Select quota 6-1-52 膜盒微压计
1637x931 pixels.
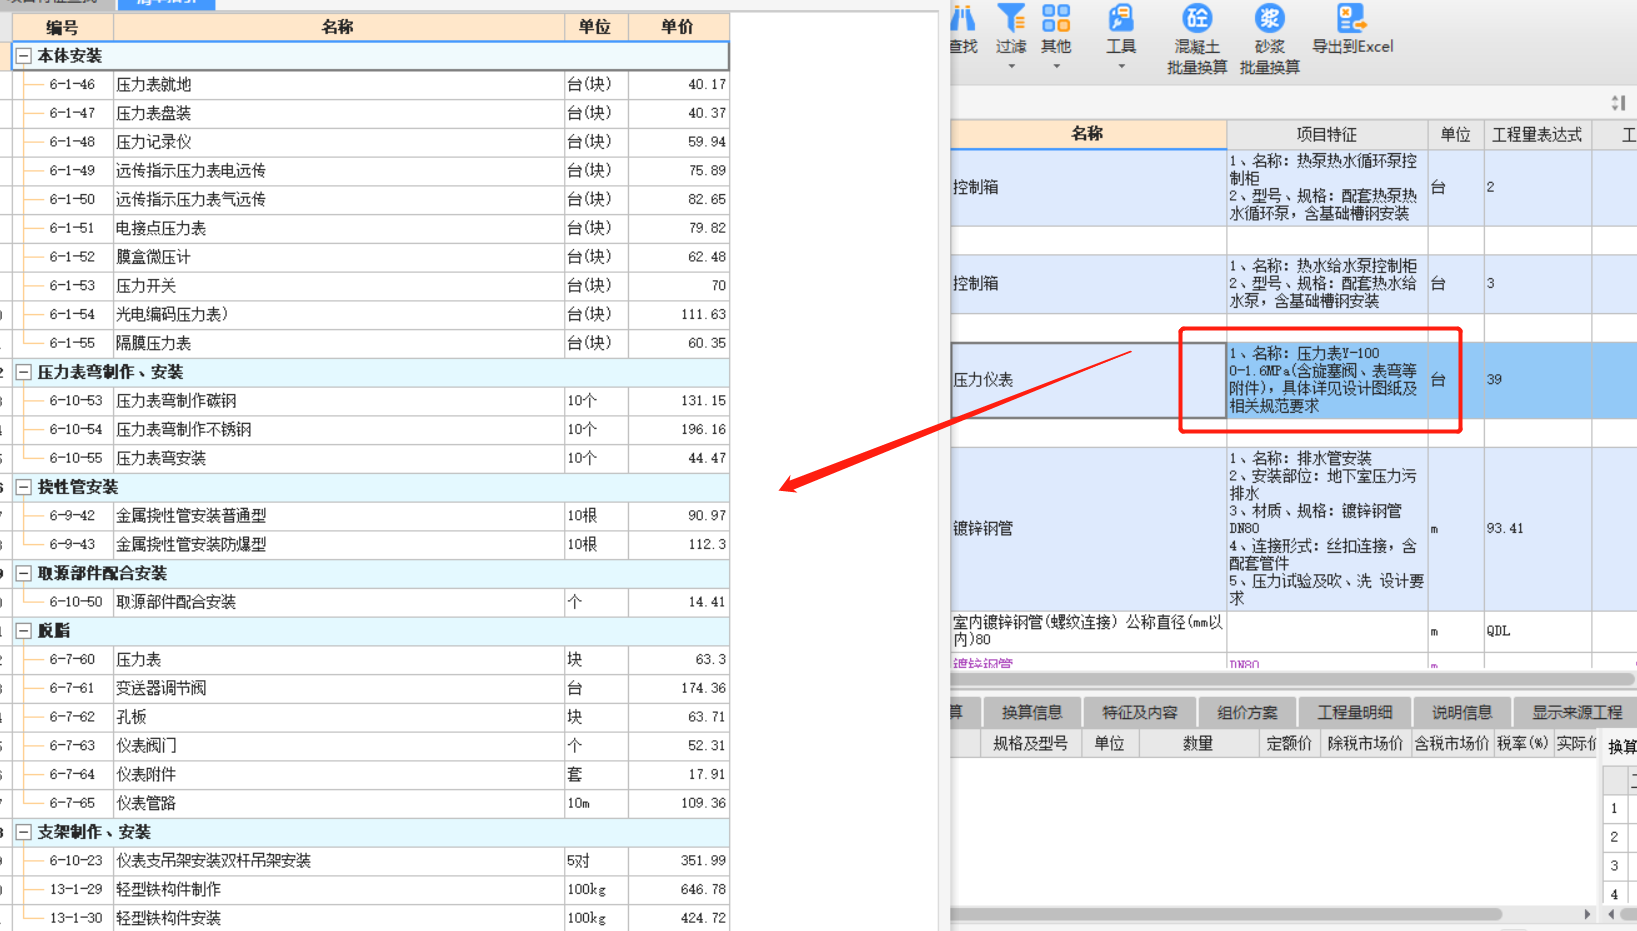(x=370, y=257)
